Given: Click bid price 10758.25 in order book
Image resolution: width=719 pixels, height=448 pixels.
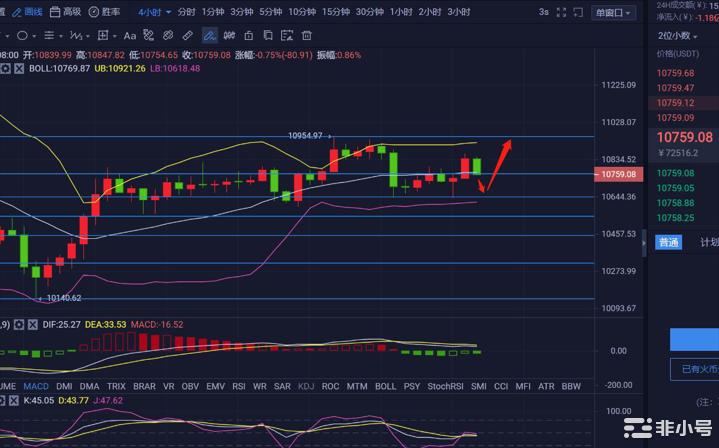Looking at the screenshot, I should 675,218.
